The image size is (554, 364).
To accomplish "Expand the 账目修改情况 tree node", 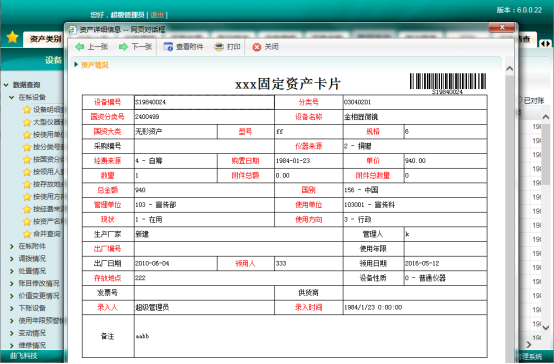I will click(12, 283).
